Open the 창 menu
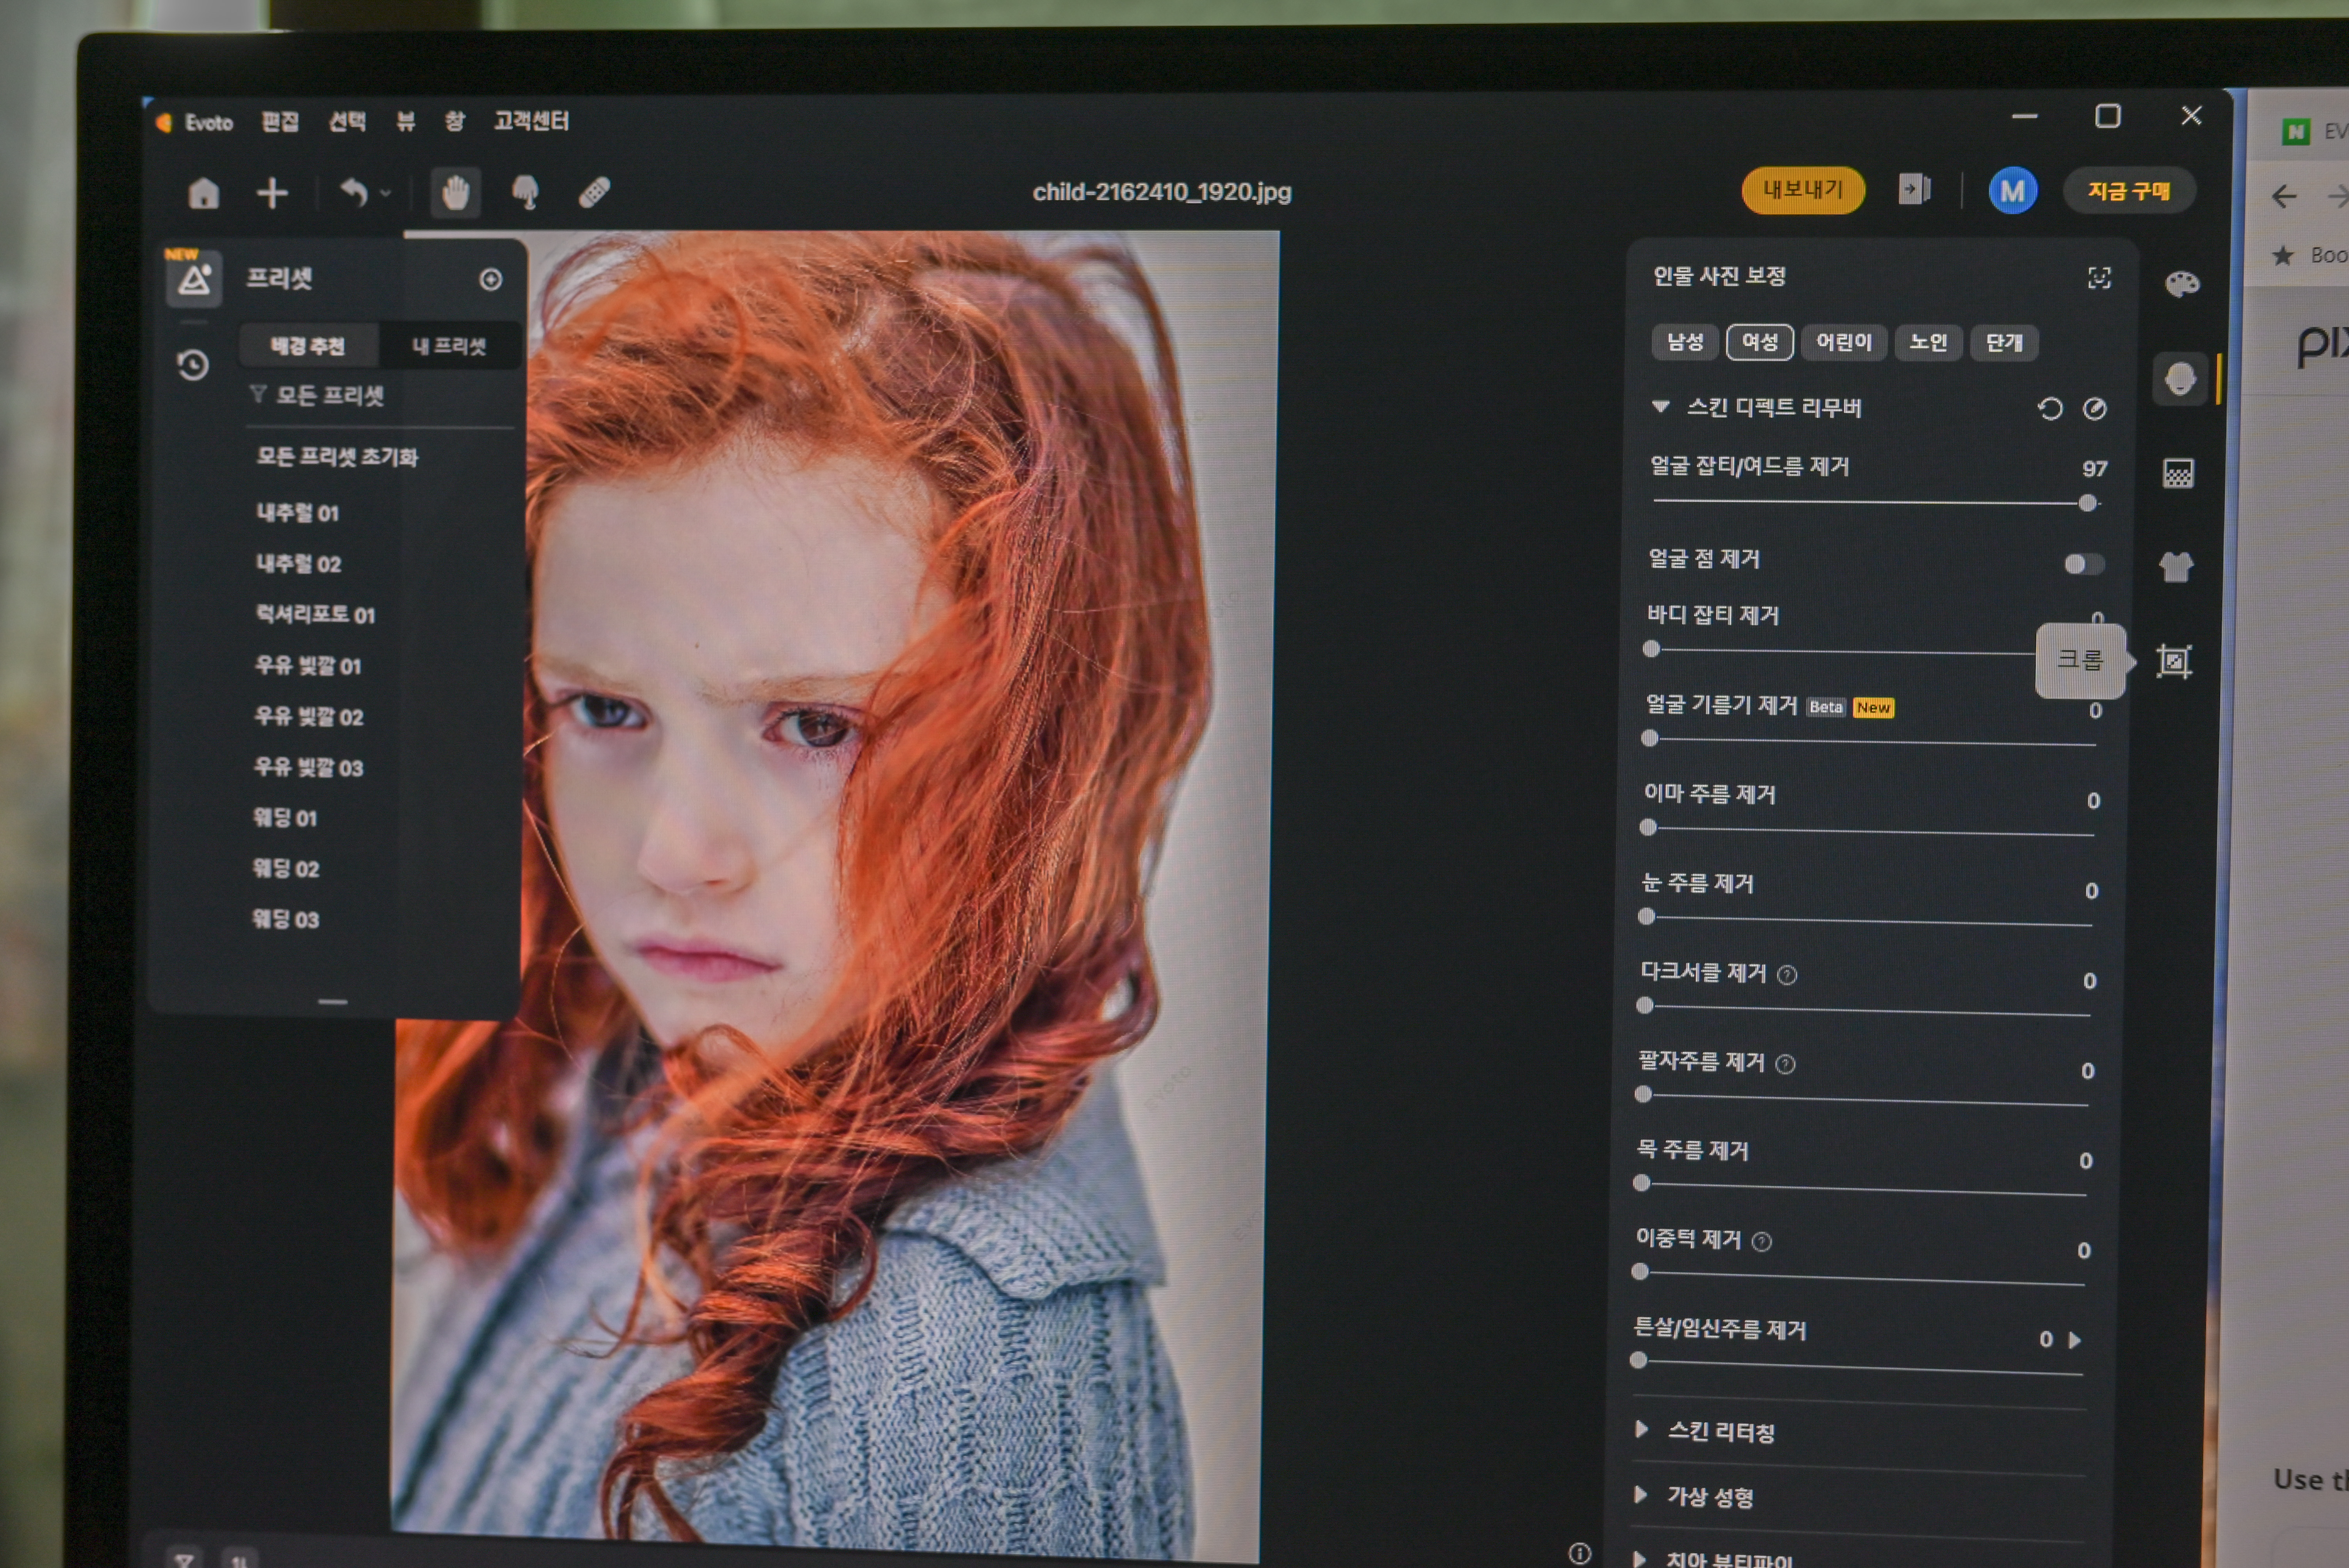 tap(455, 122)
